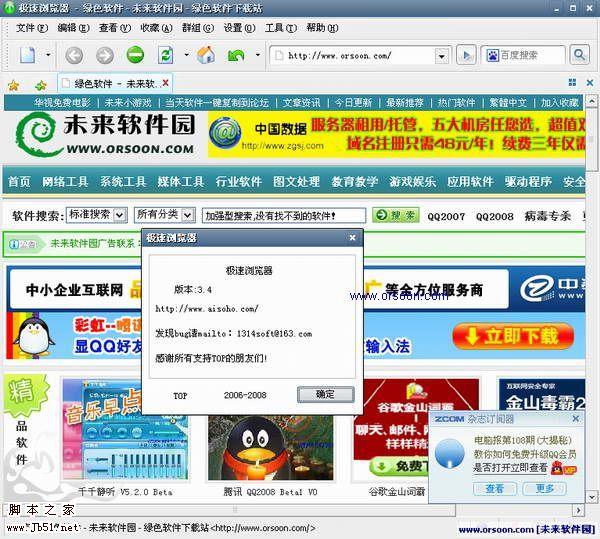
Task: Open 系统工具 category
Action: coord(123,182)
